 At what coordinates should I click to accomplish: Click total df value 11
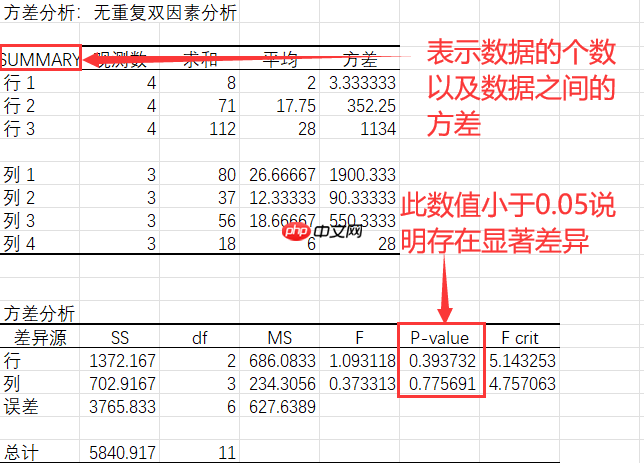point(227,453)
